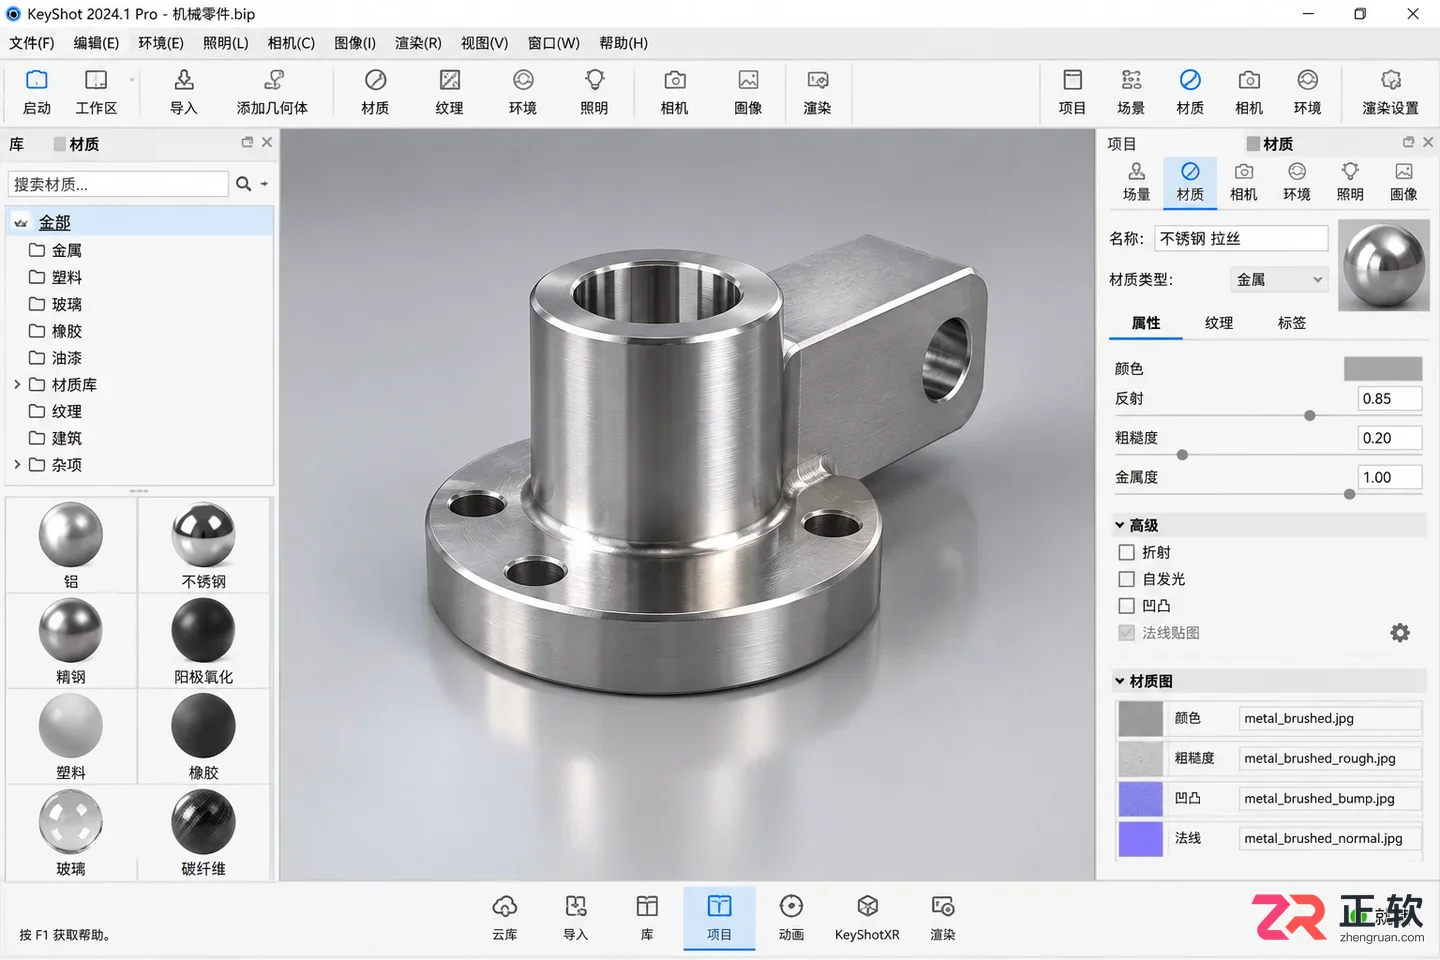Click metal_brushed.jpg color map entry

(x=1329, y=718)
